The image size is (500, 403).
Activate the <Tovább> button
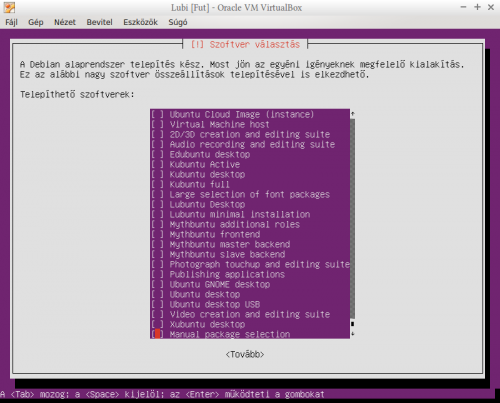tap(245, 354)
